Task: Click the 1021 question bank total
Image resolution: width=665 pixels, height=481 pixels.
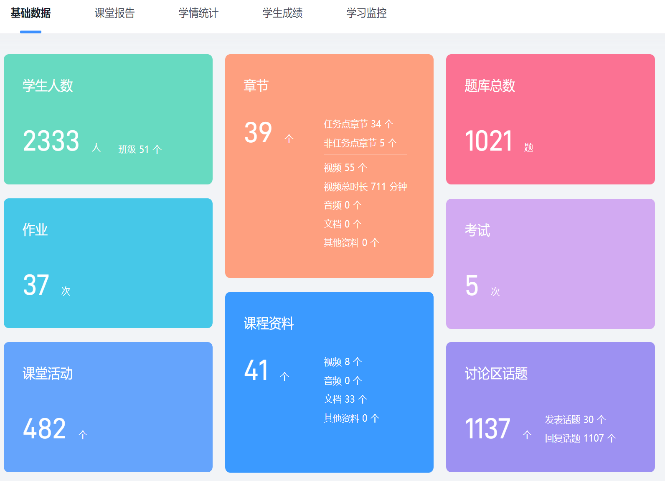Action: (x=489, y=142)
